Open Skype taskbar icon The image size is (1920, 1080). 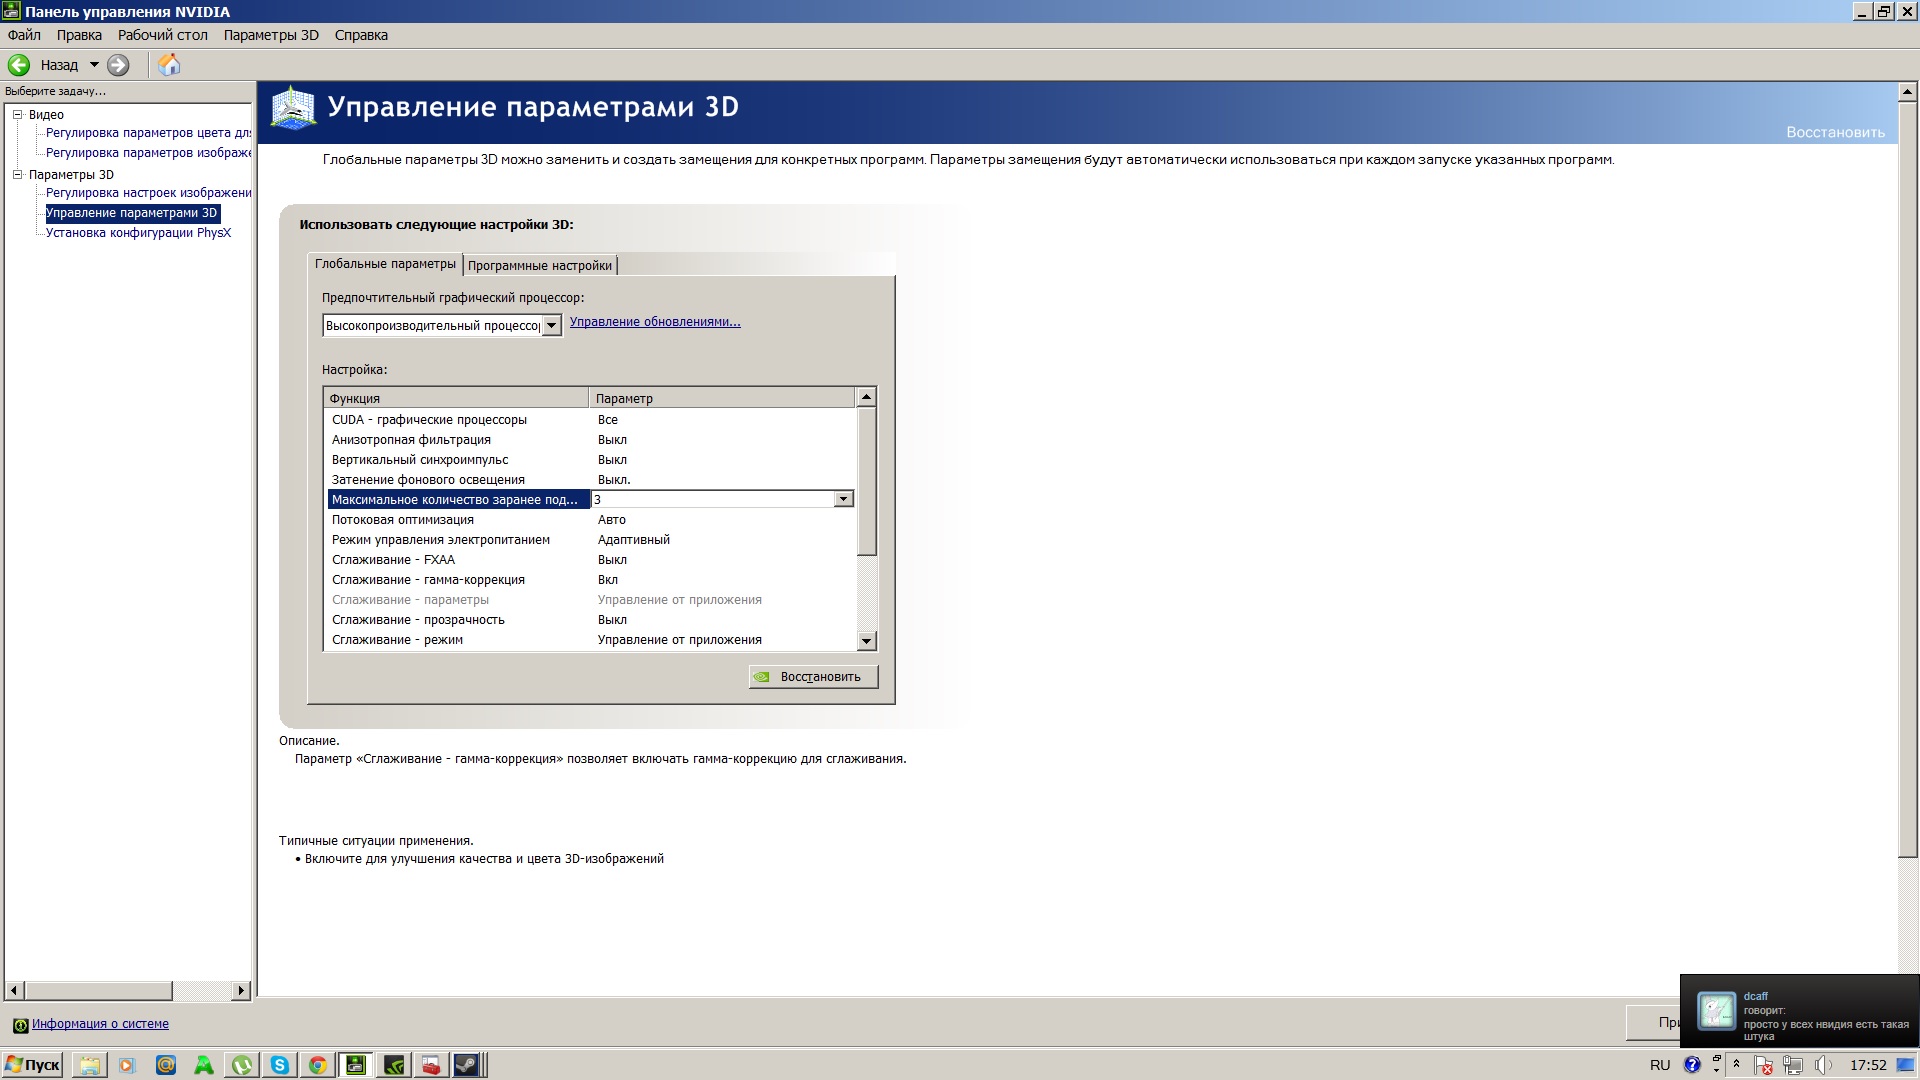[280, 1065]
